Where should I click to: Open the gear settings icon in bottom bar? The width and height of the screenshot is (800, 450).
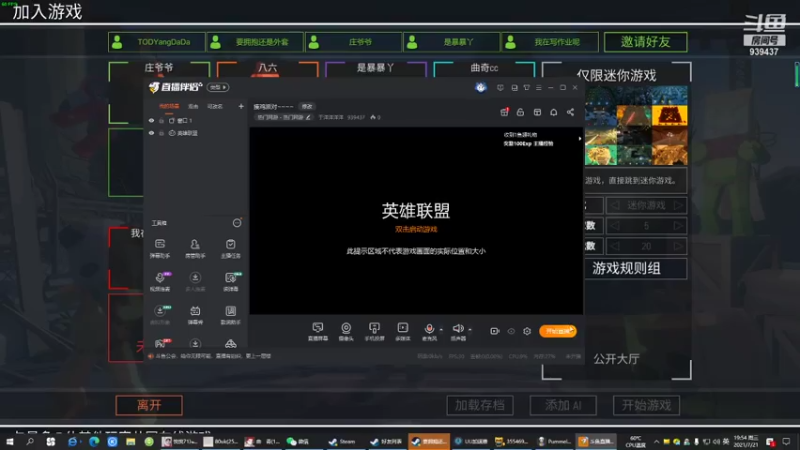pyautogui.click(x=527, y=331)
